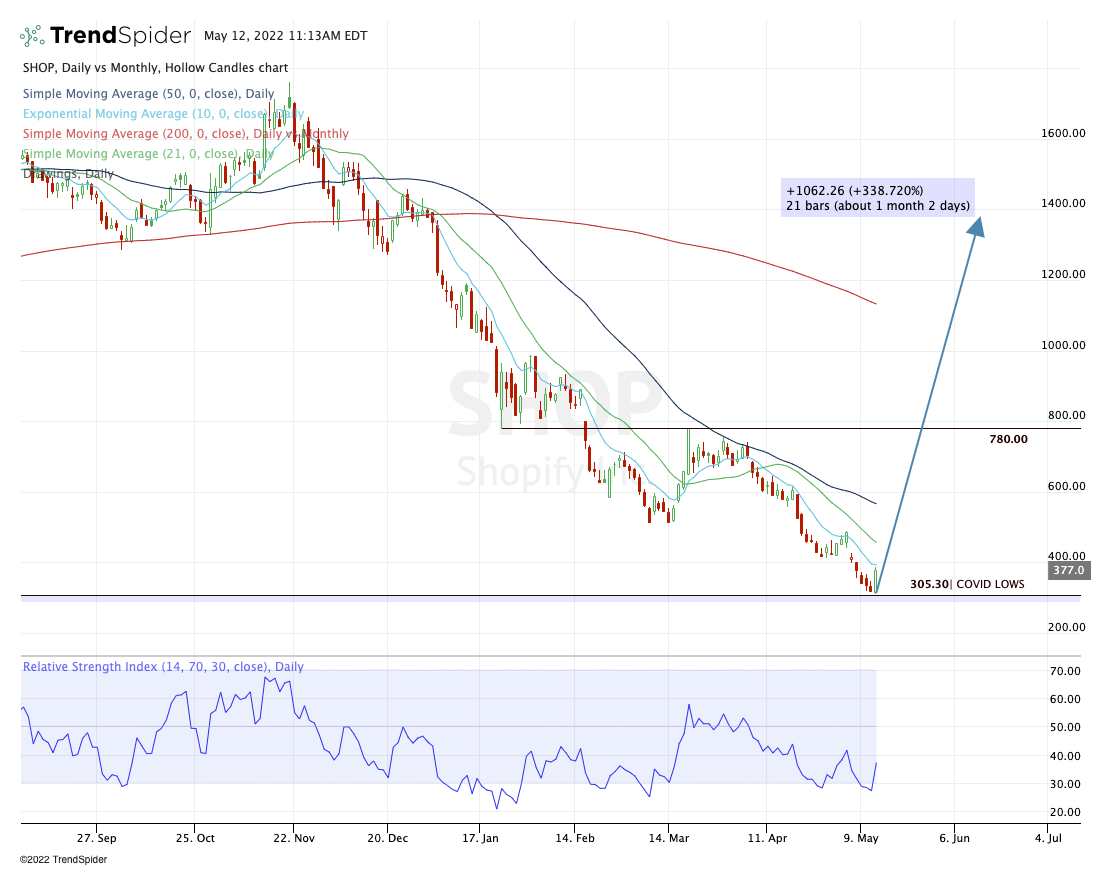Click the +1062.26 (+338.720%) measurement box
Viewport: 1111px width, 869px height.
878,198
